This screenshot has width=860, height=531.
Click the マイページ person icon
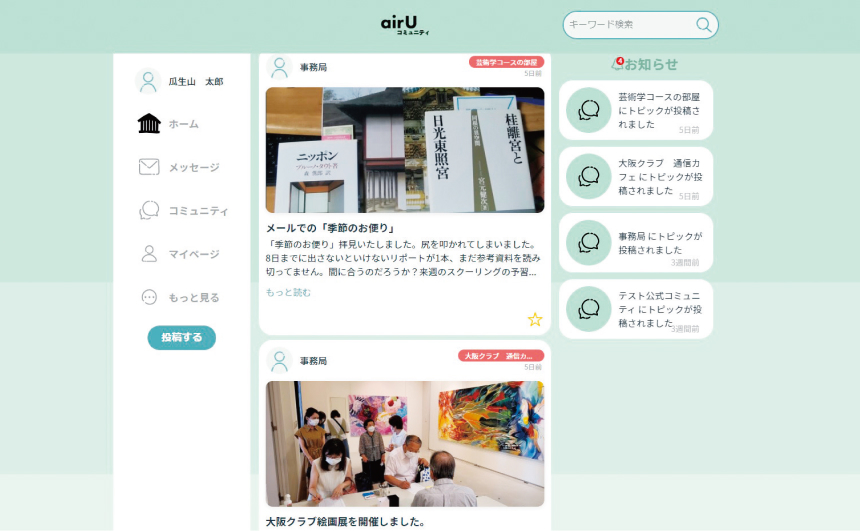click(x=149, y=253)
